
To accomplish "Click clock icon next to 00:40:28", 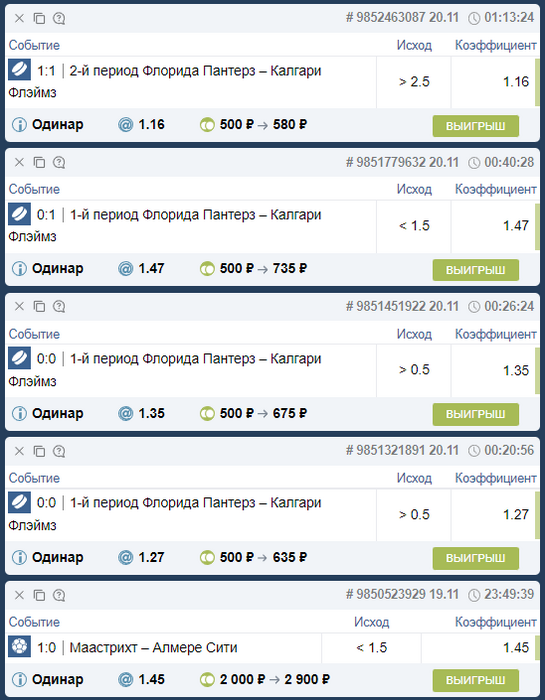I will point(474,162).
